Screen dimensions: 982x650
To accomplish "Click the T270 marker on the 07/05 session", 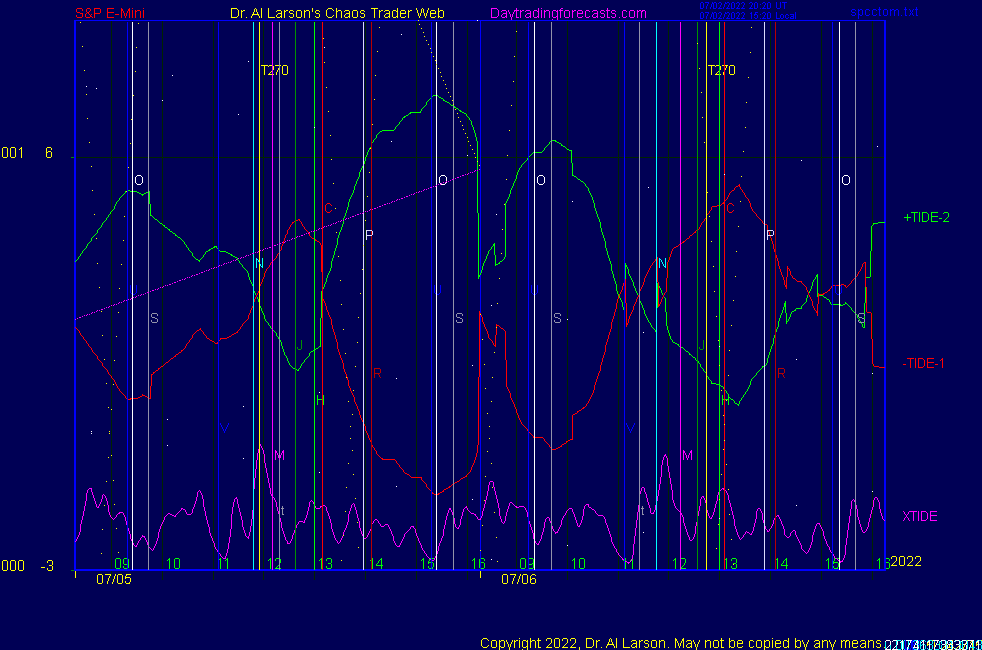I will click(x=274, y=71).
